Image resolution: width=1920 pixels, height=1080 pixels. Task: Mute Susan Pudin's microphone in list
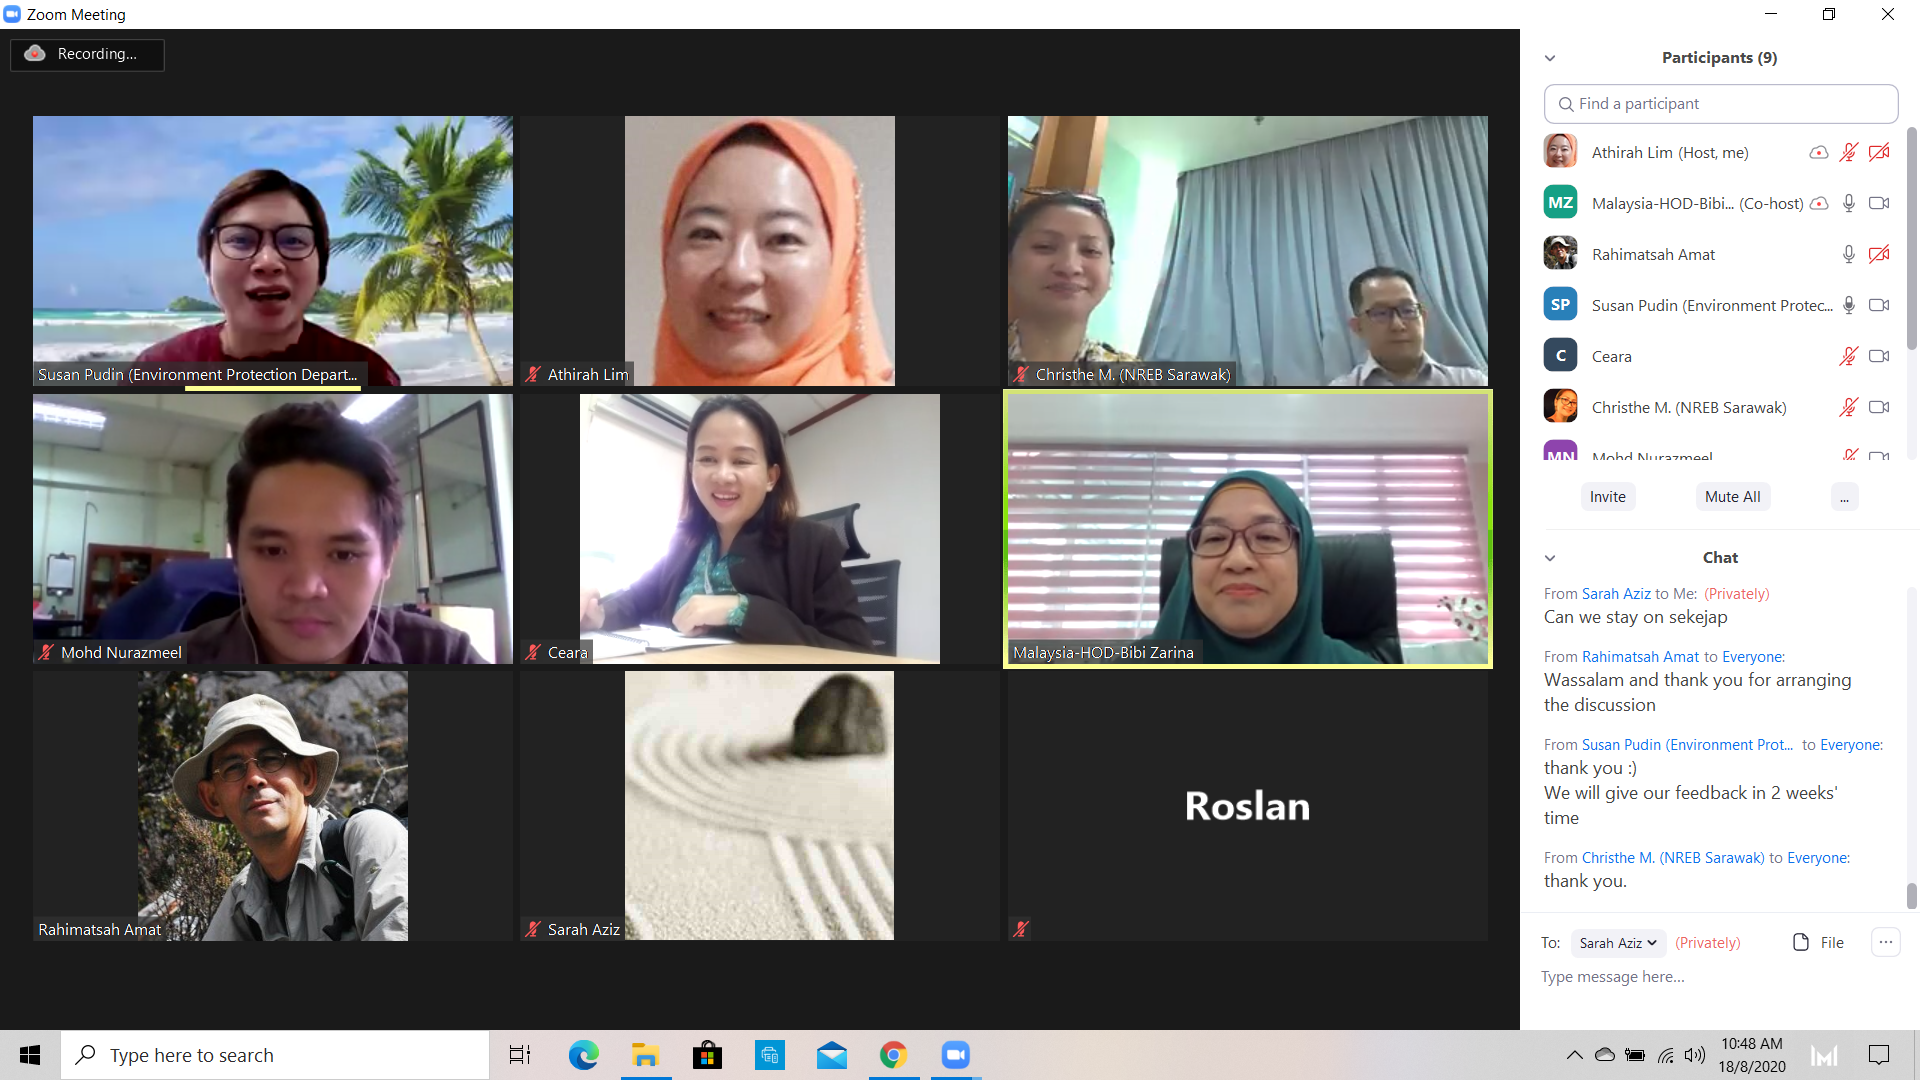click(1849, 306)
